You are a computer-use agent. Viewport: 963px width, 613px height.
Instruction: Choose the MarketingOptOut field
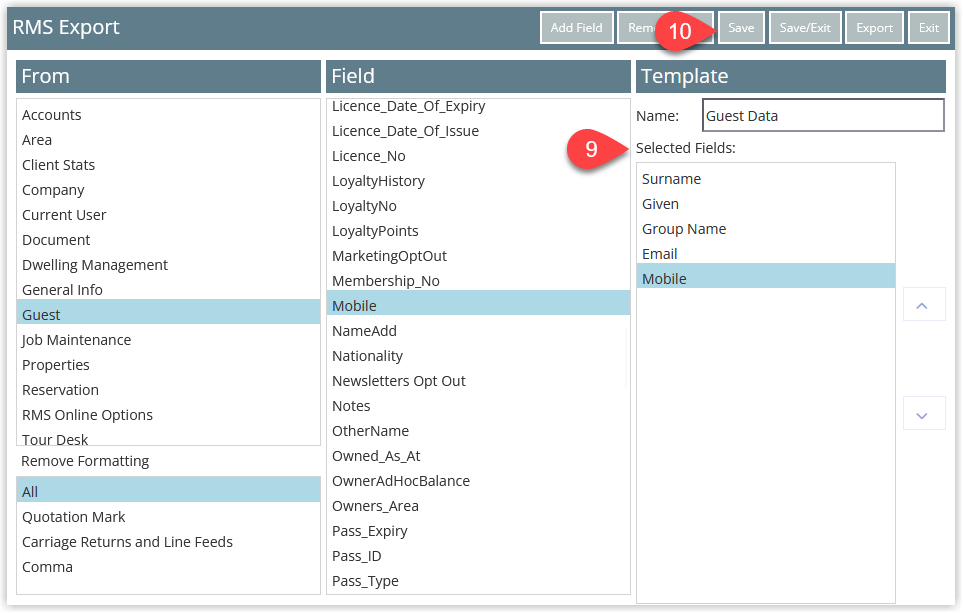pos(478,256)
